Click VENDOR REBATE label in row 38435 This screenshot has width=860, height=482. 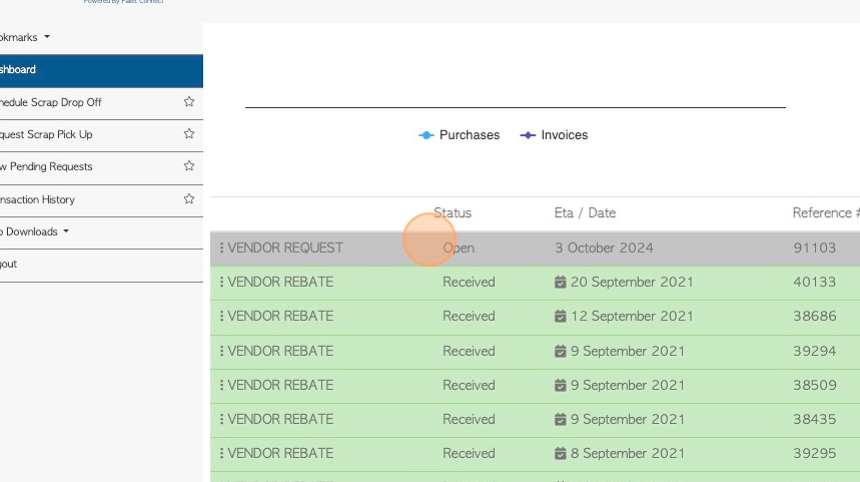pyautogui.click(x=280, y=419)
